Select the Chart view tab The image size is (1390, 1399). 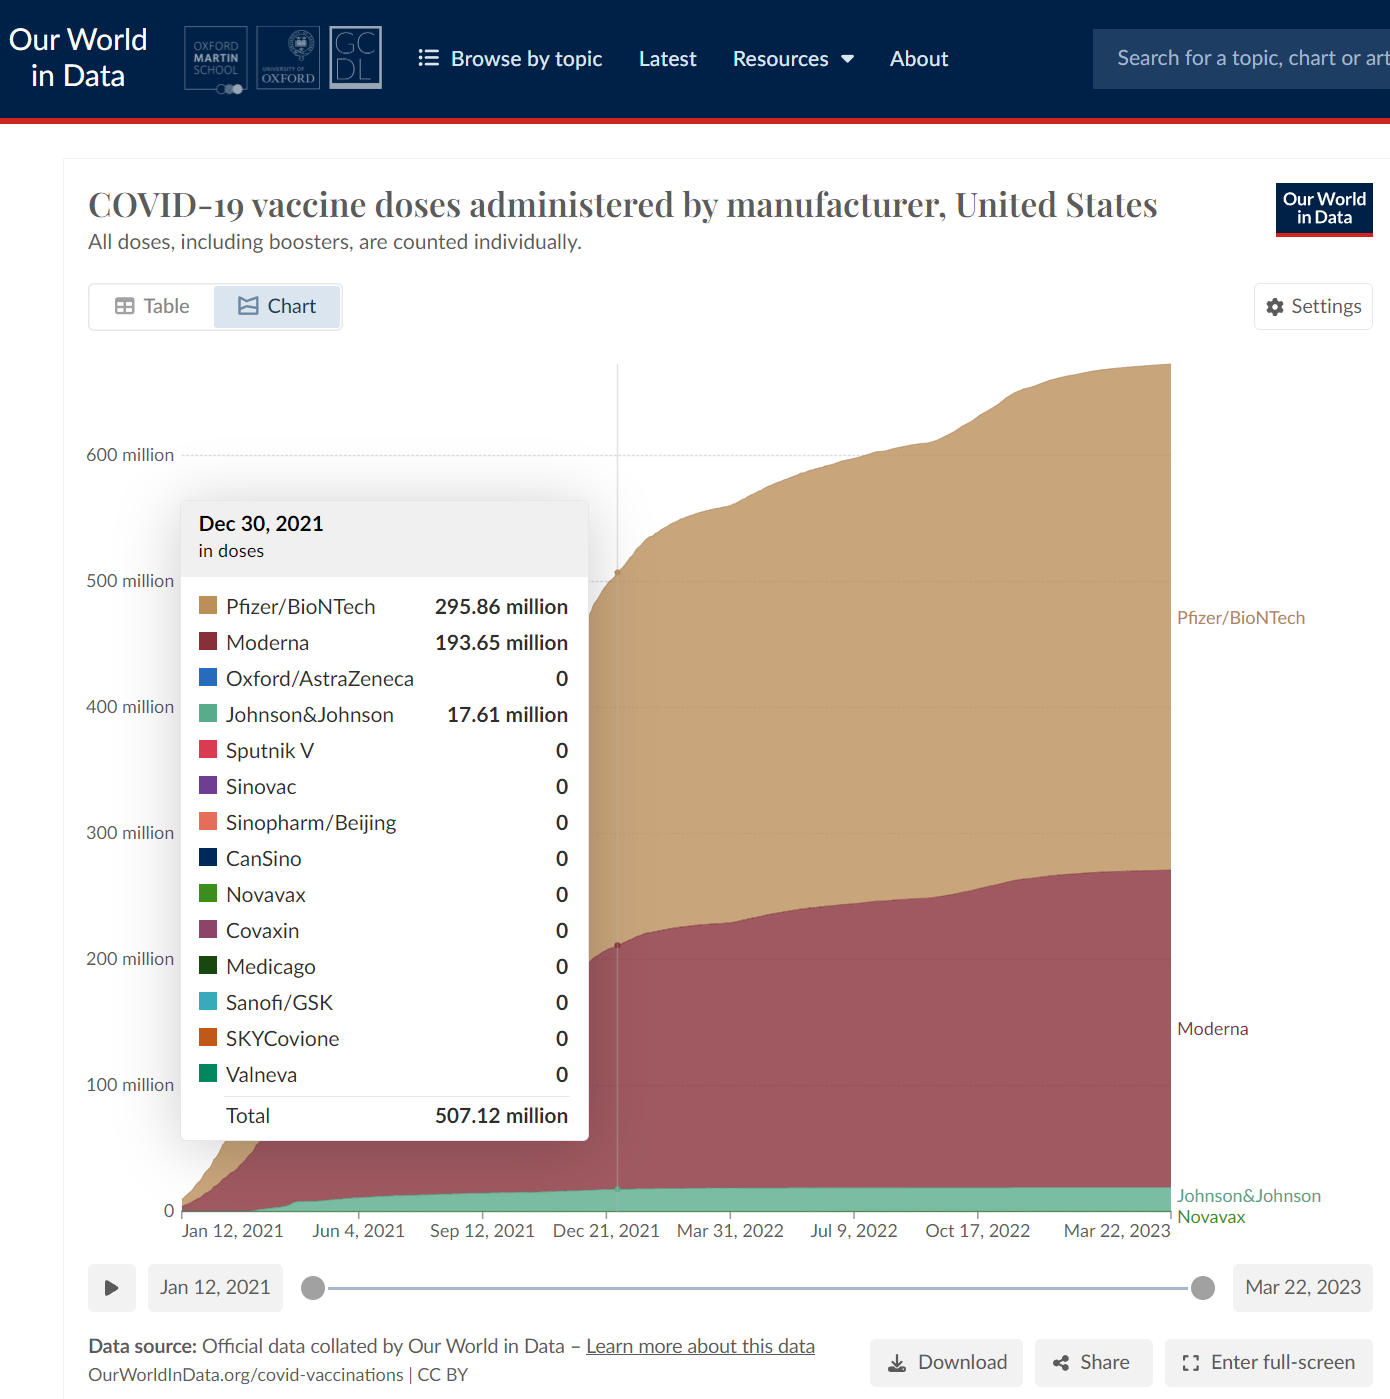click(x=277, y=307)
